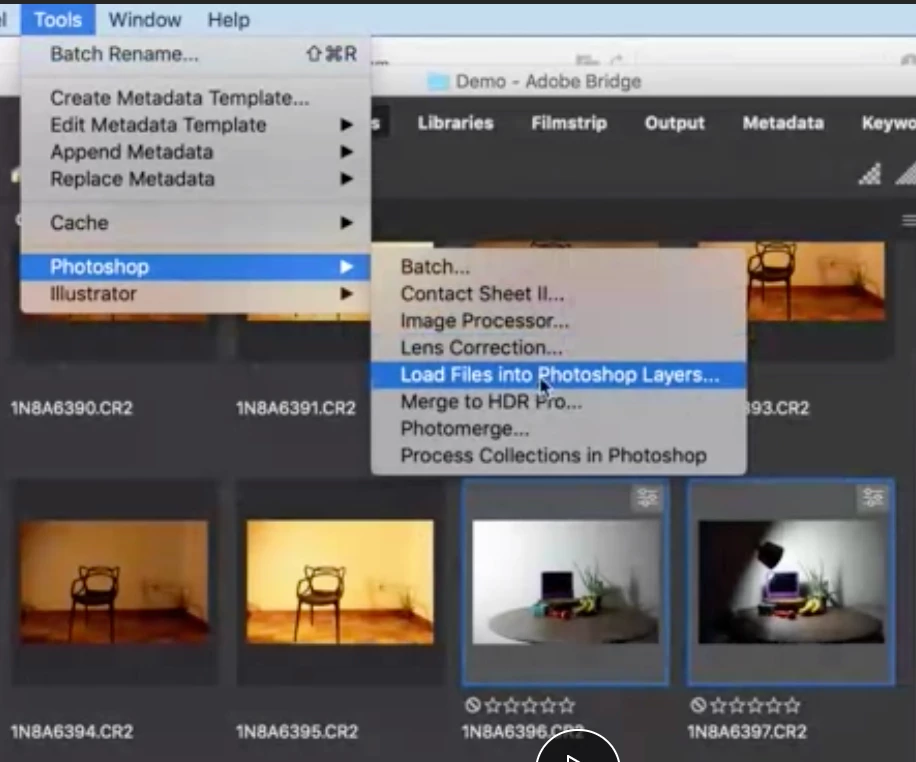Viewport: 916px width, 762px height.
Task: Expand Replace Metadata submenu
Action: (x=195, y=179)
